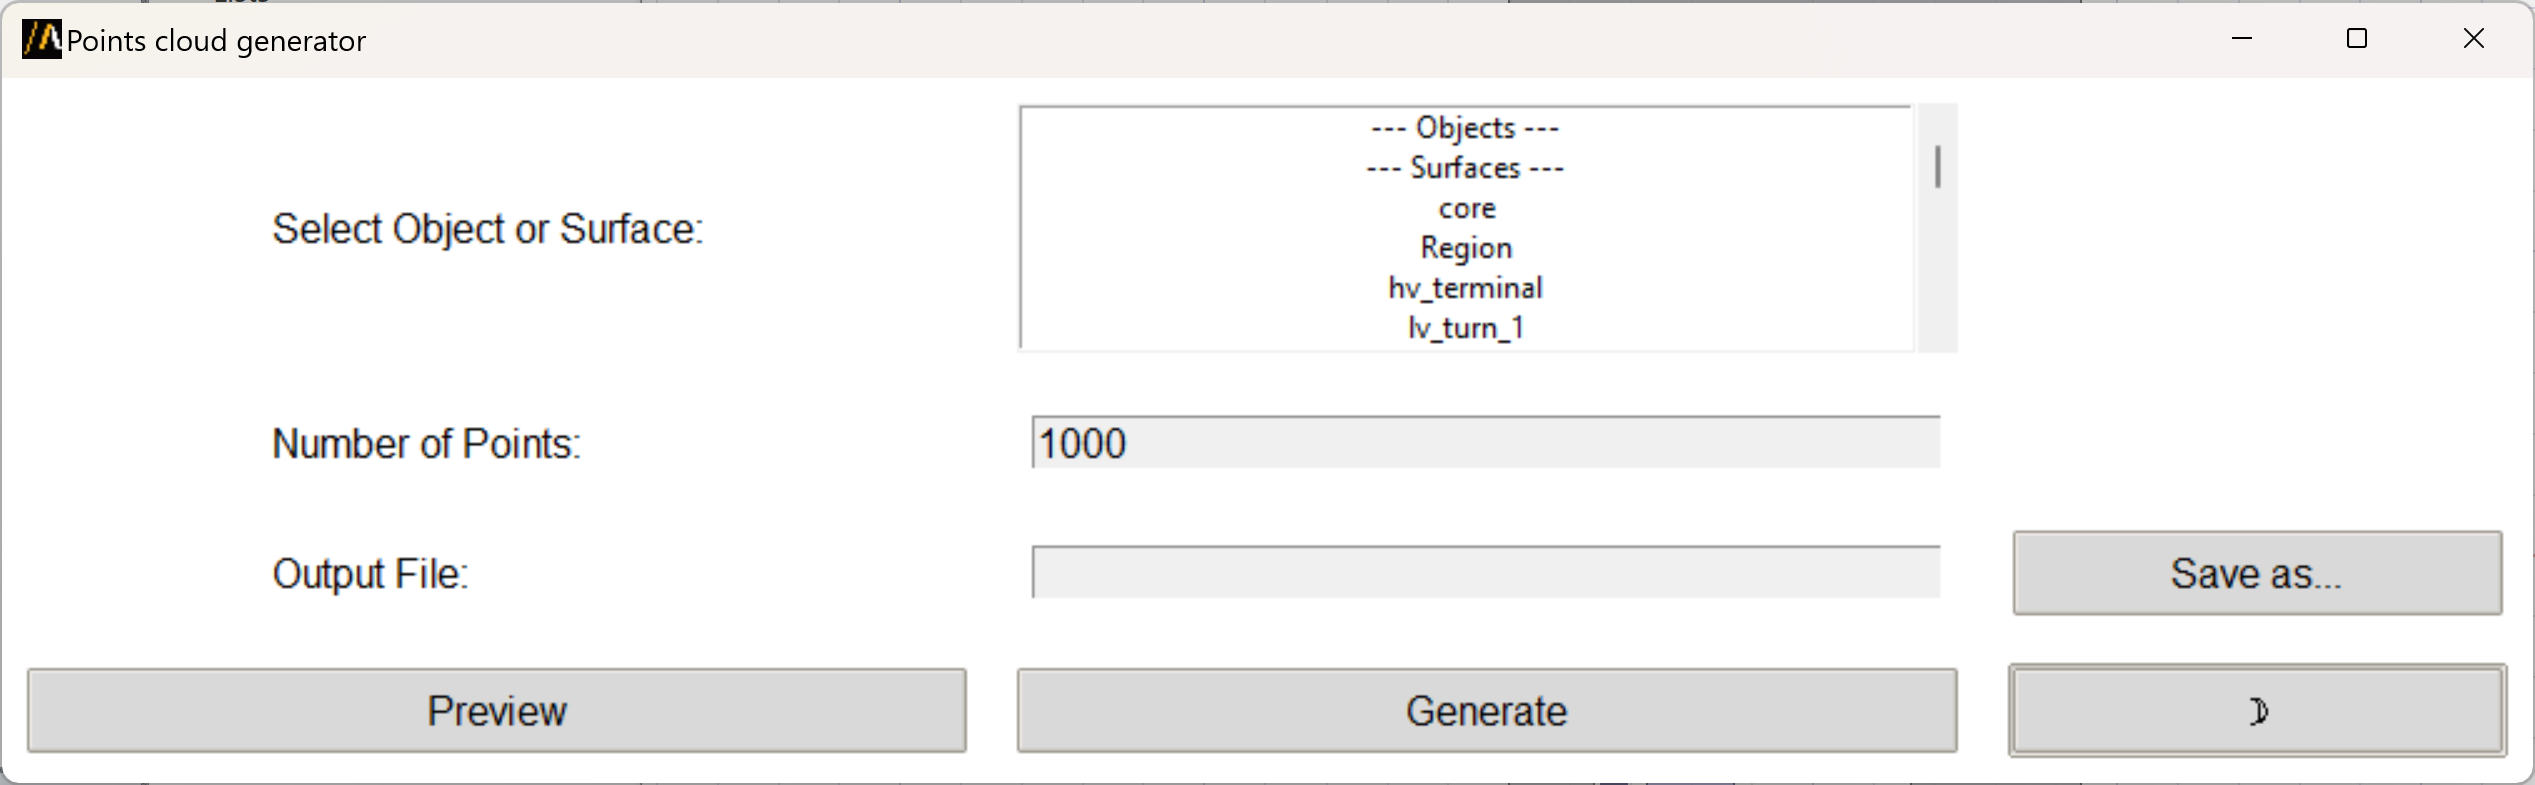
Task: Choose 'lv_turn_1' from the list
Action: click(1465, 328)
